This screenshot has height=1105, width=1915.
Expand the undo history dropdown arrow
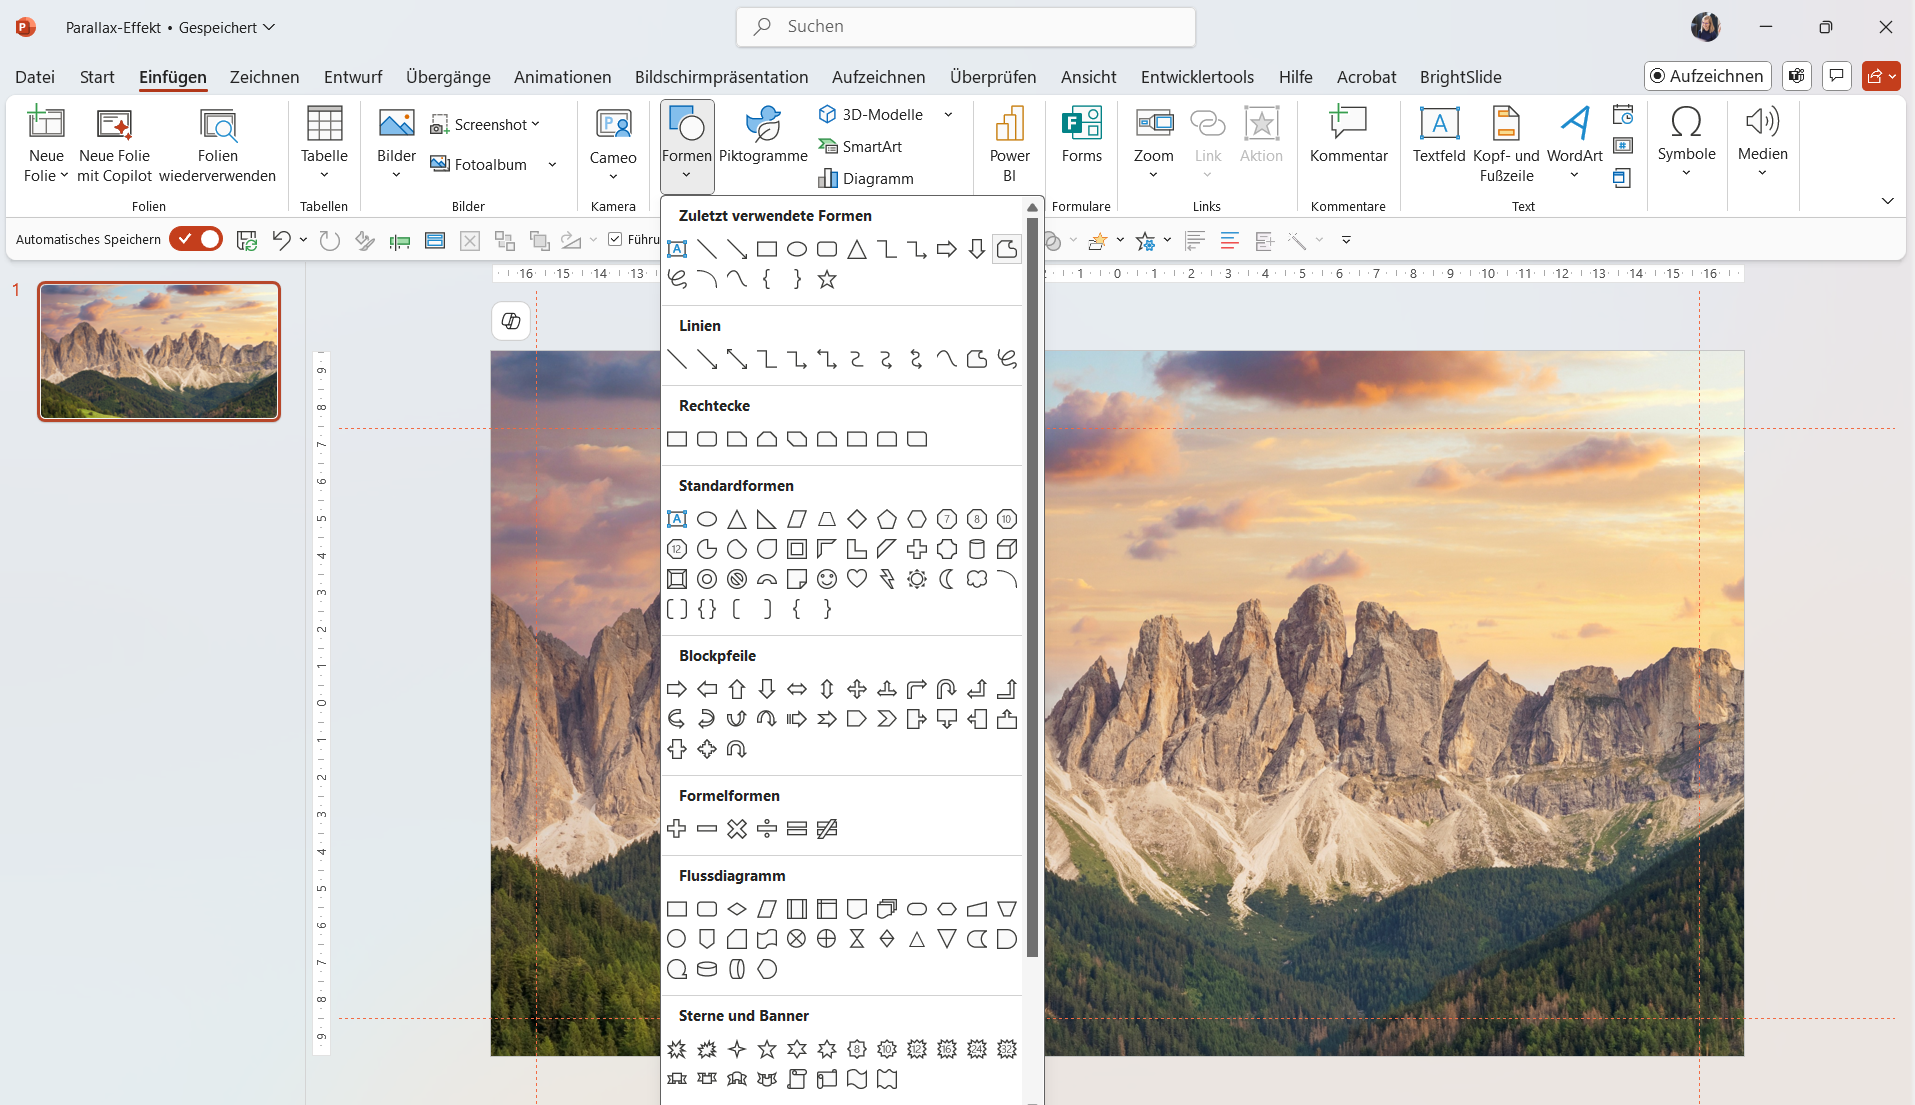303,240
